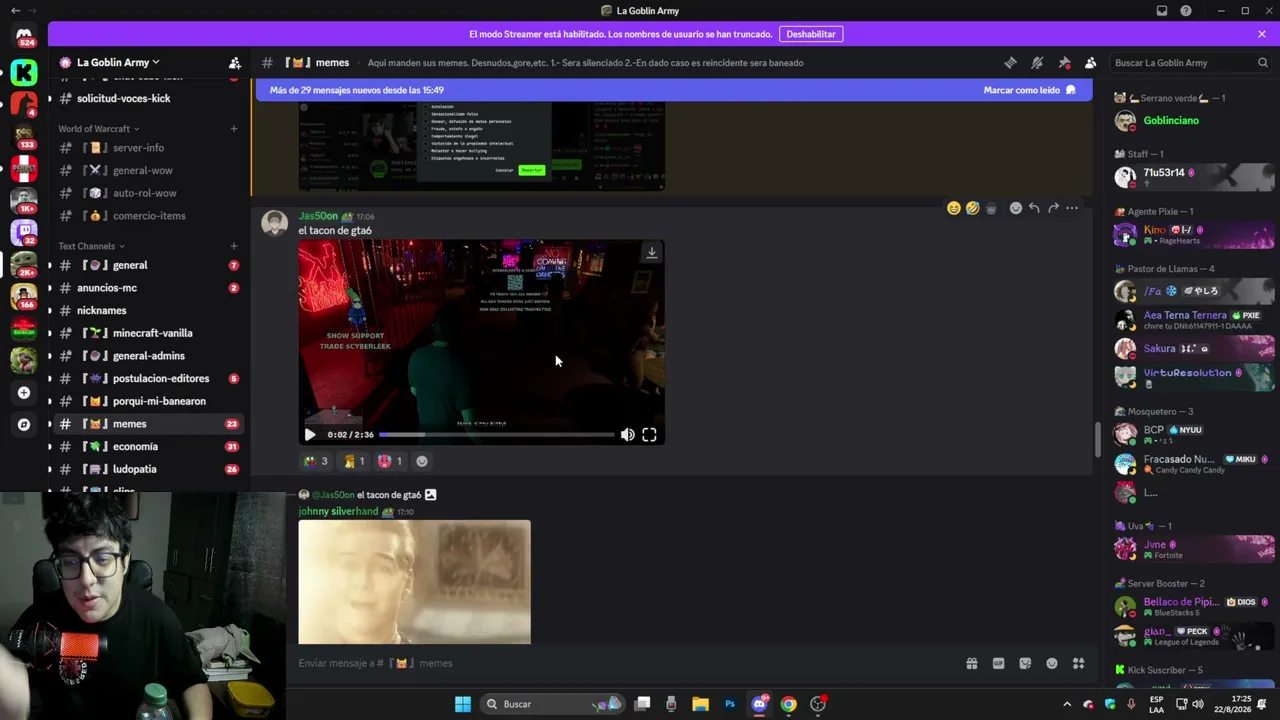Open solicitud-voces-kick channel
1280x720 pixels.
pyautogui.click(x=147, y=99)
